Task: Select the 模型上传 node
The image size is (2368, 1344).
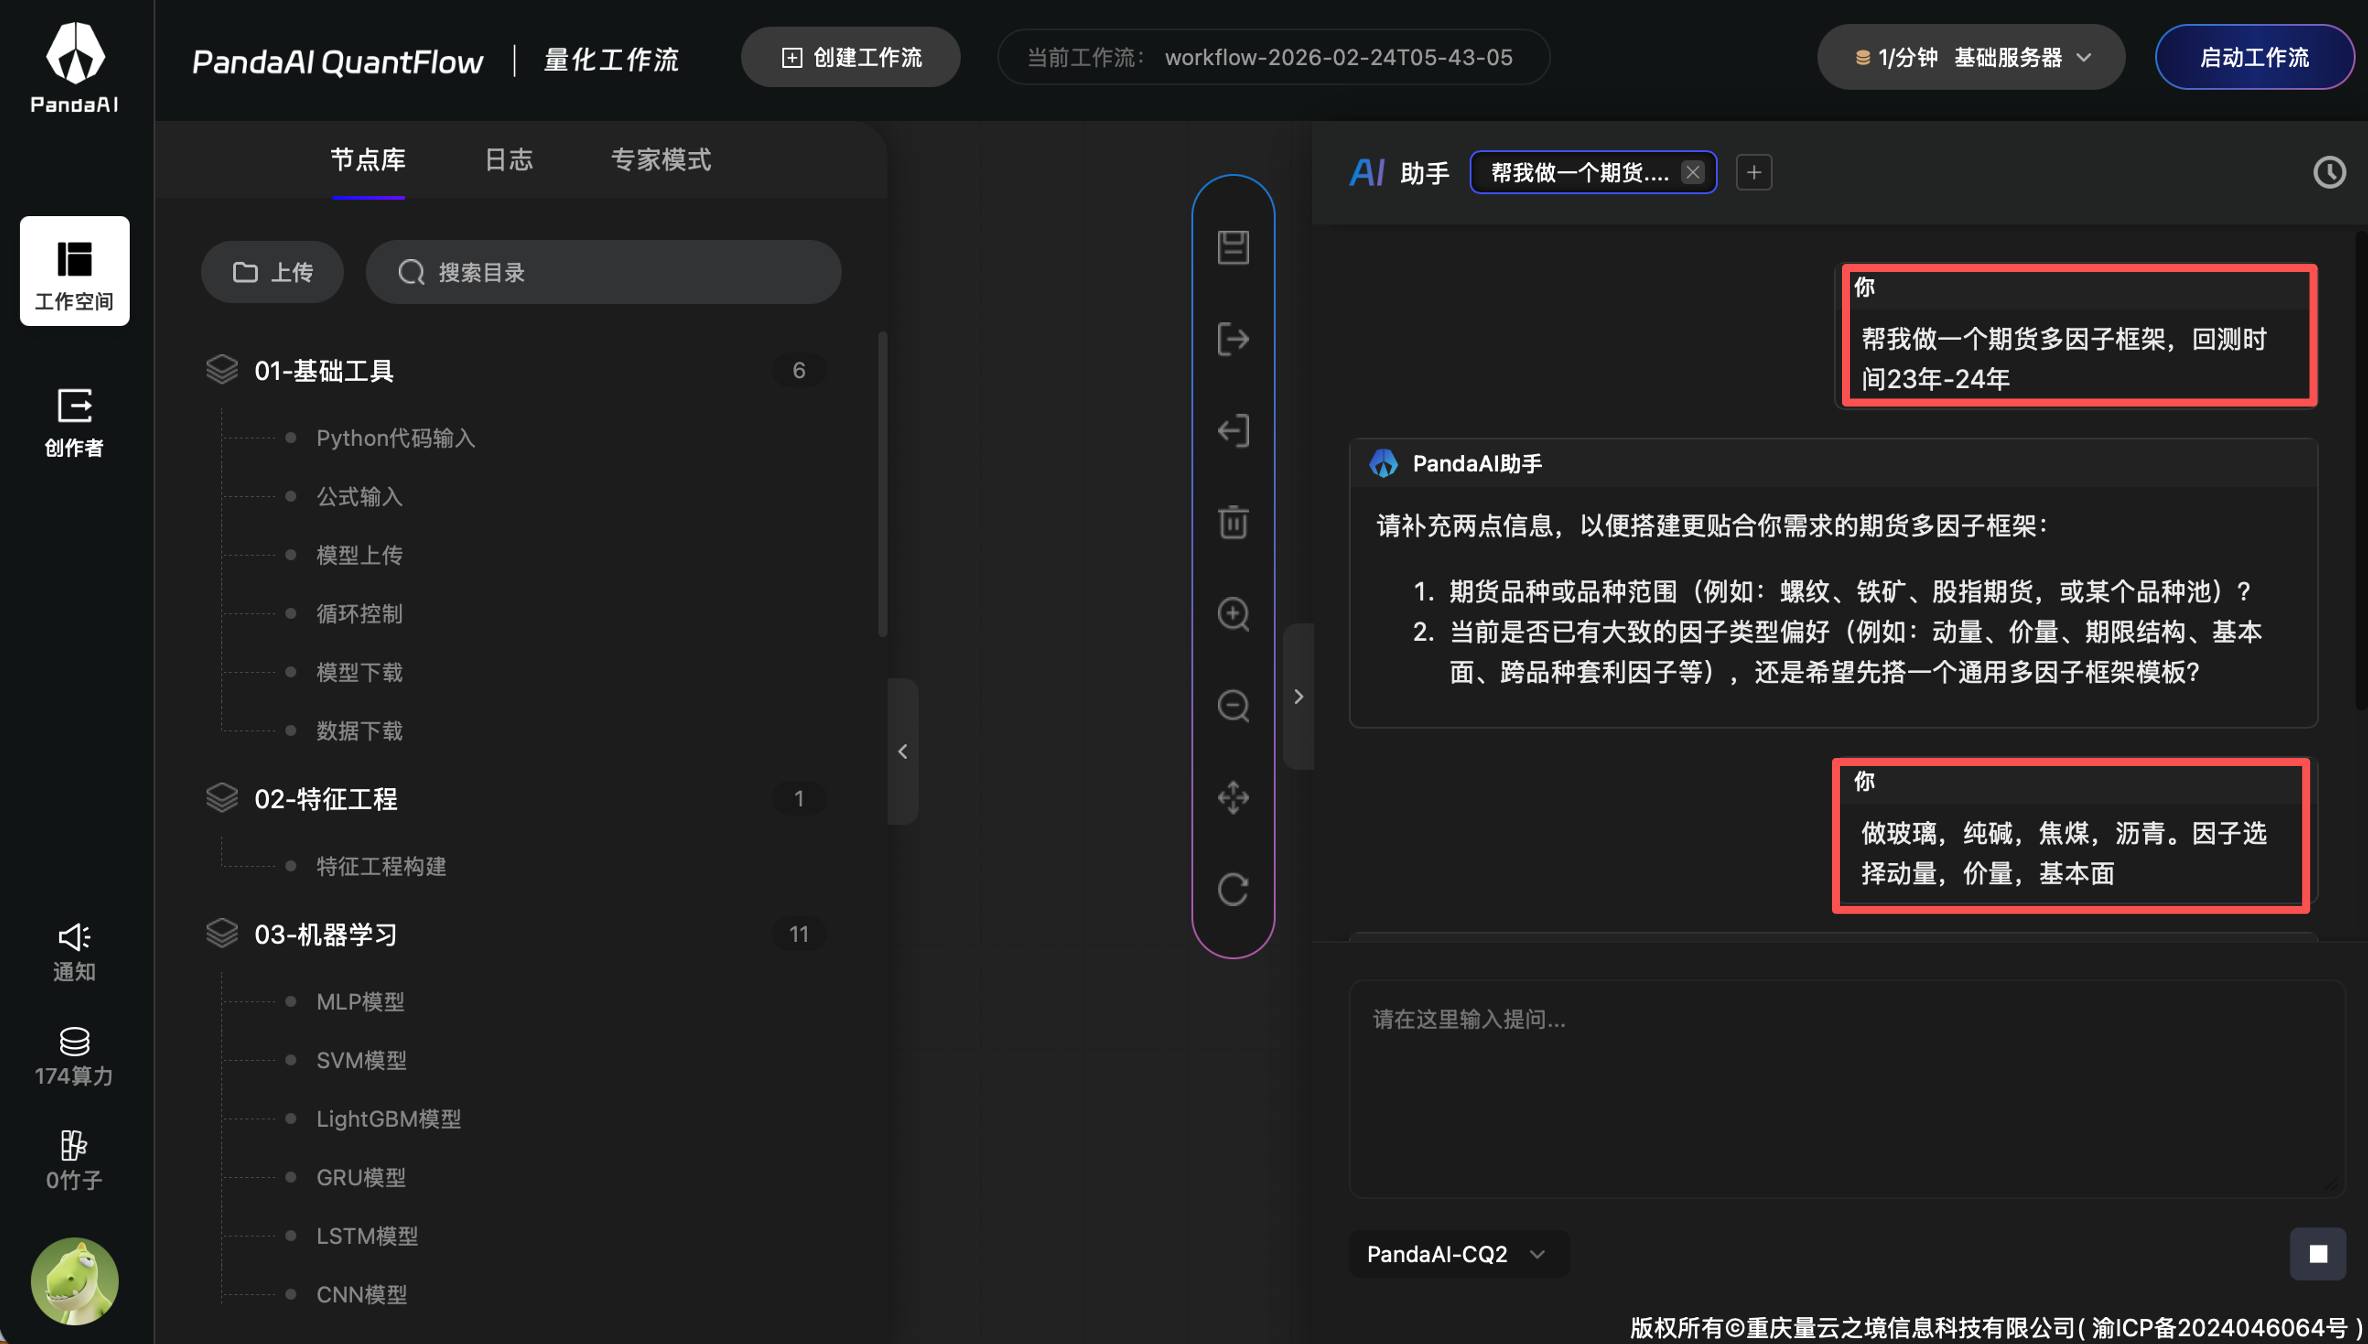Action: pyautogui.click(x=359, y=555)
